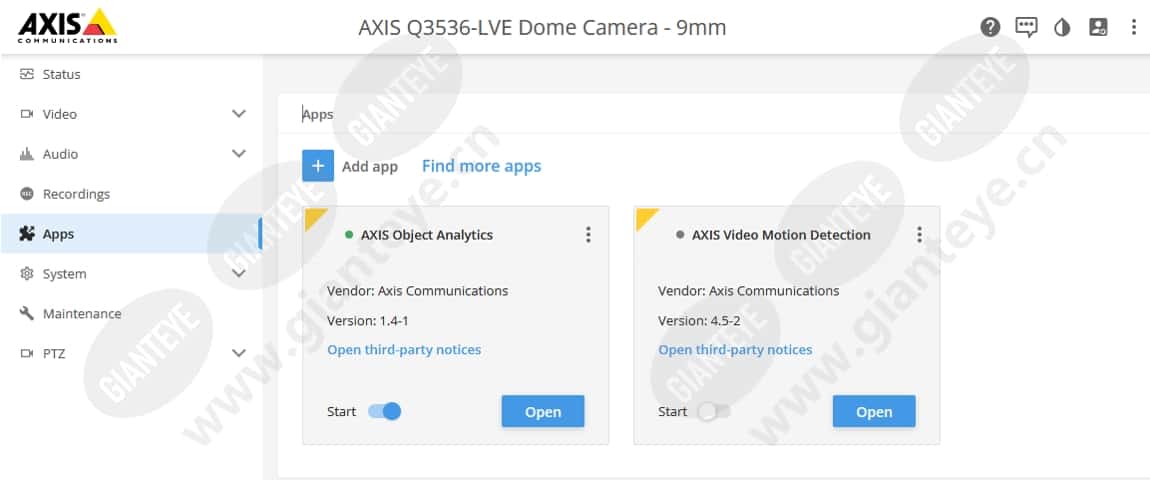The image size is (1150, 480).
Task: Open AXIS Video Motion Detection options menu
Action: point(919,235)
